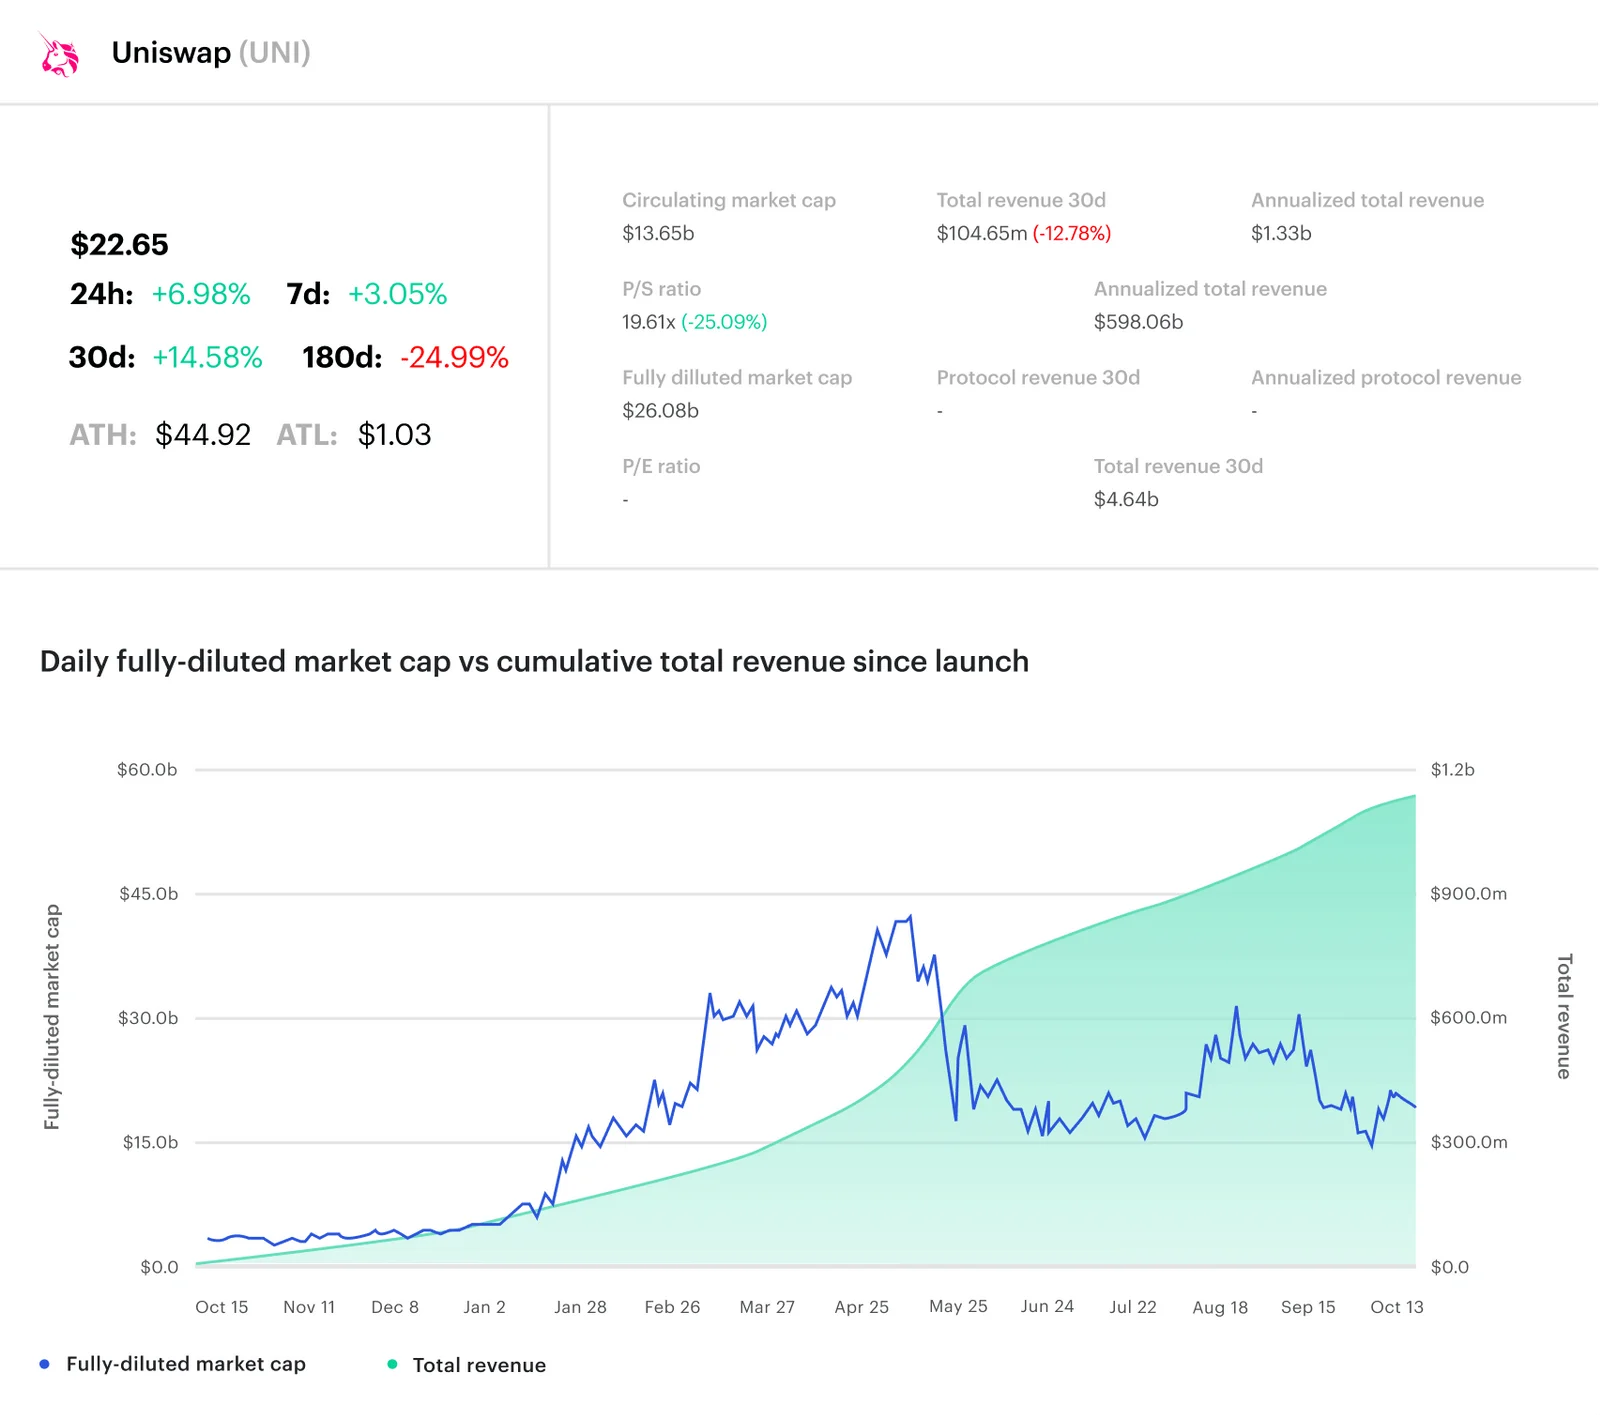Click the $15.0b left axis label

(150, 1142)
